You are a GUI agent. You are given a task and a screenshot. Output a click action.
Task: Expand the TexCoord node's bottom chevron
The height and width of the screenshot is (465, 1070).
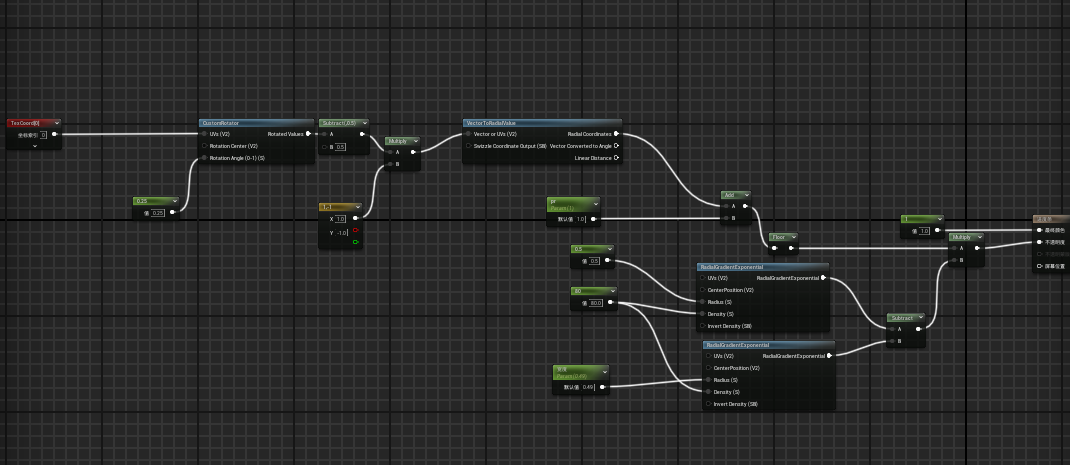[x=35, y=146]
